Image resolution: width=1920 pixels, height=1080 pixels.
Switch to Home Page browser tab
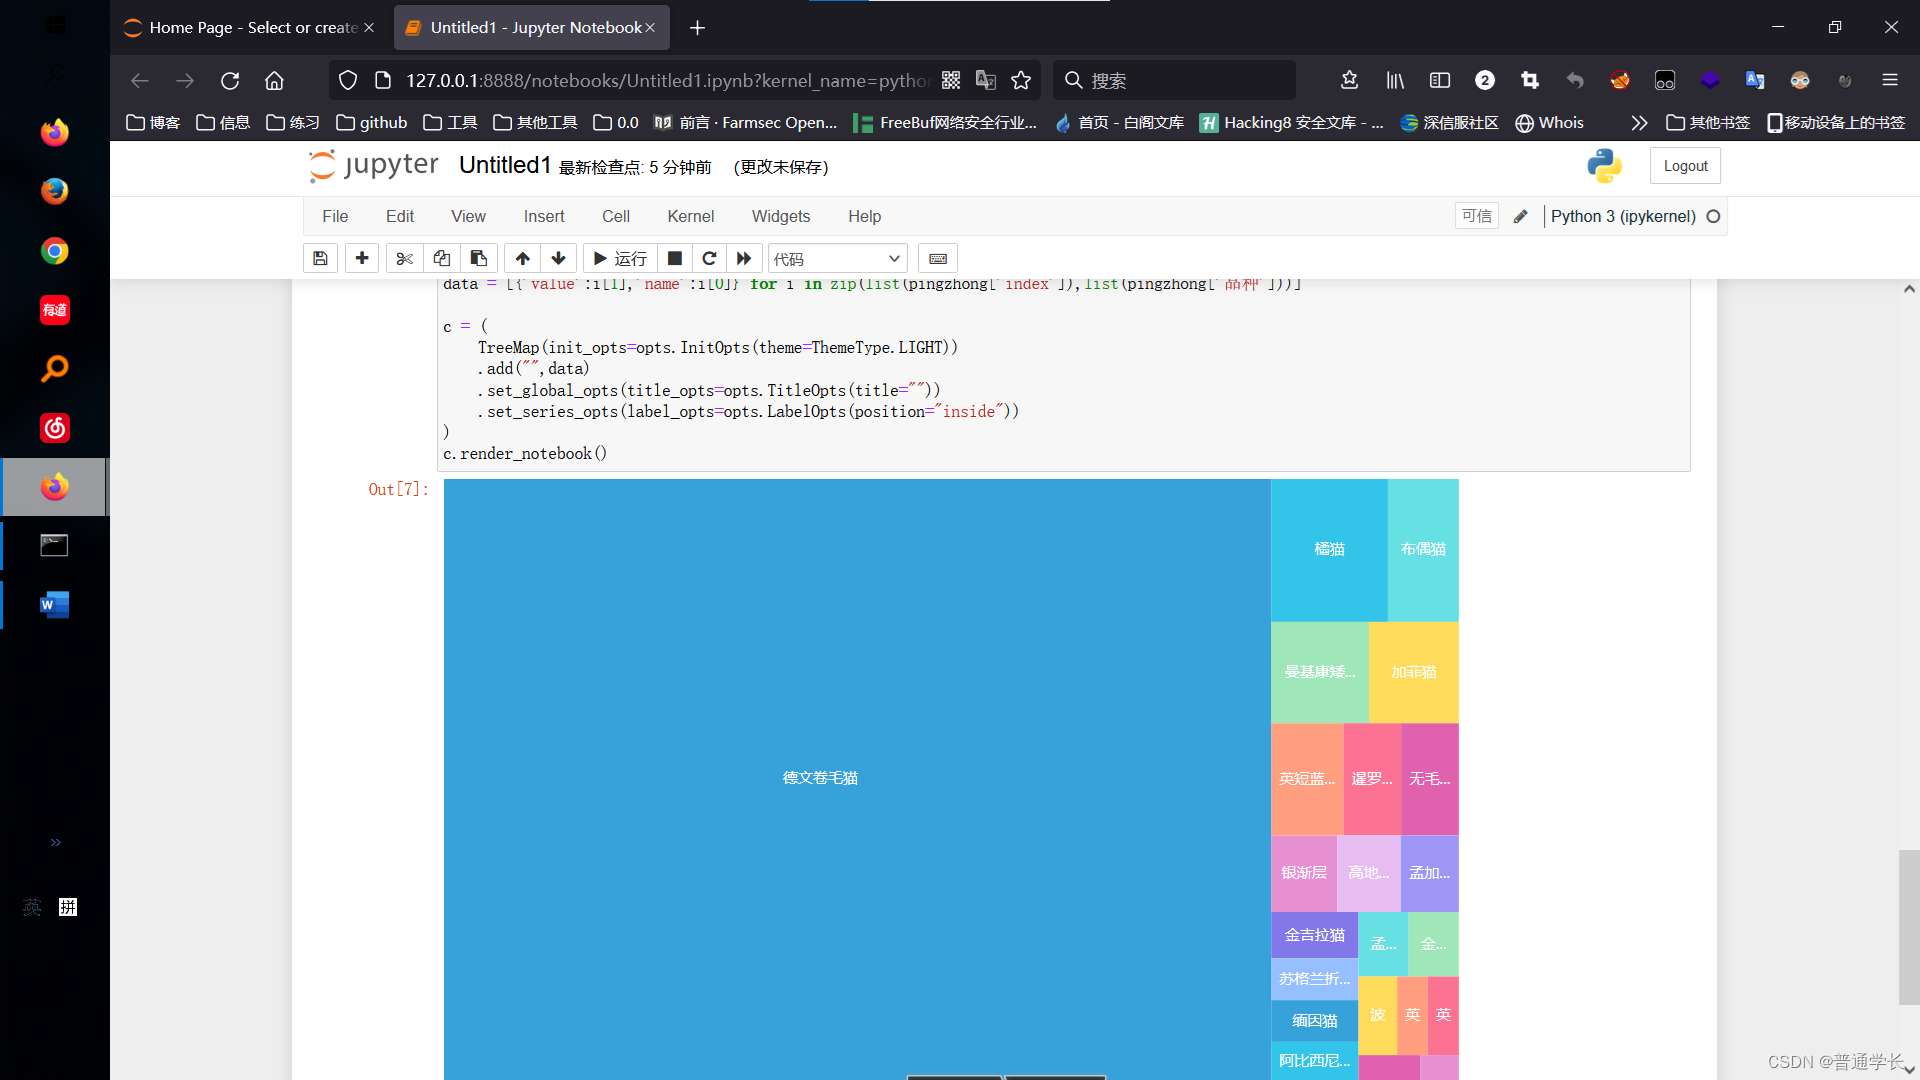coord(245,27)
